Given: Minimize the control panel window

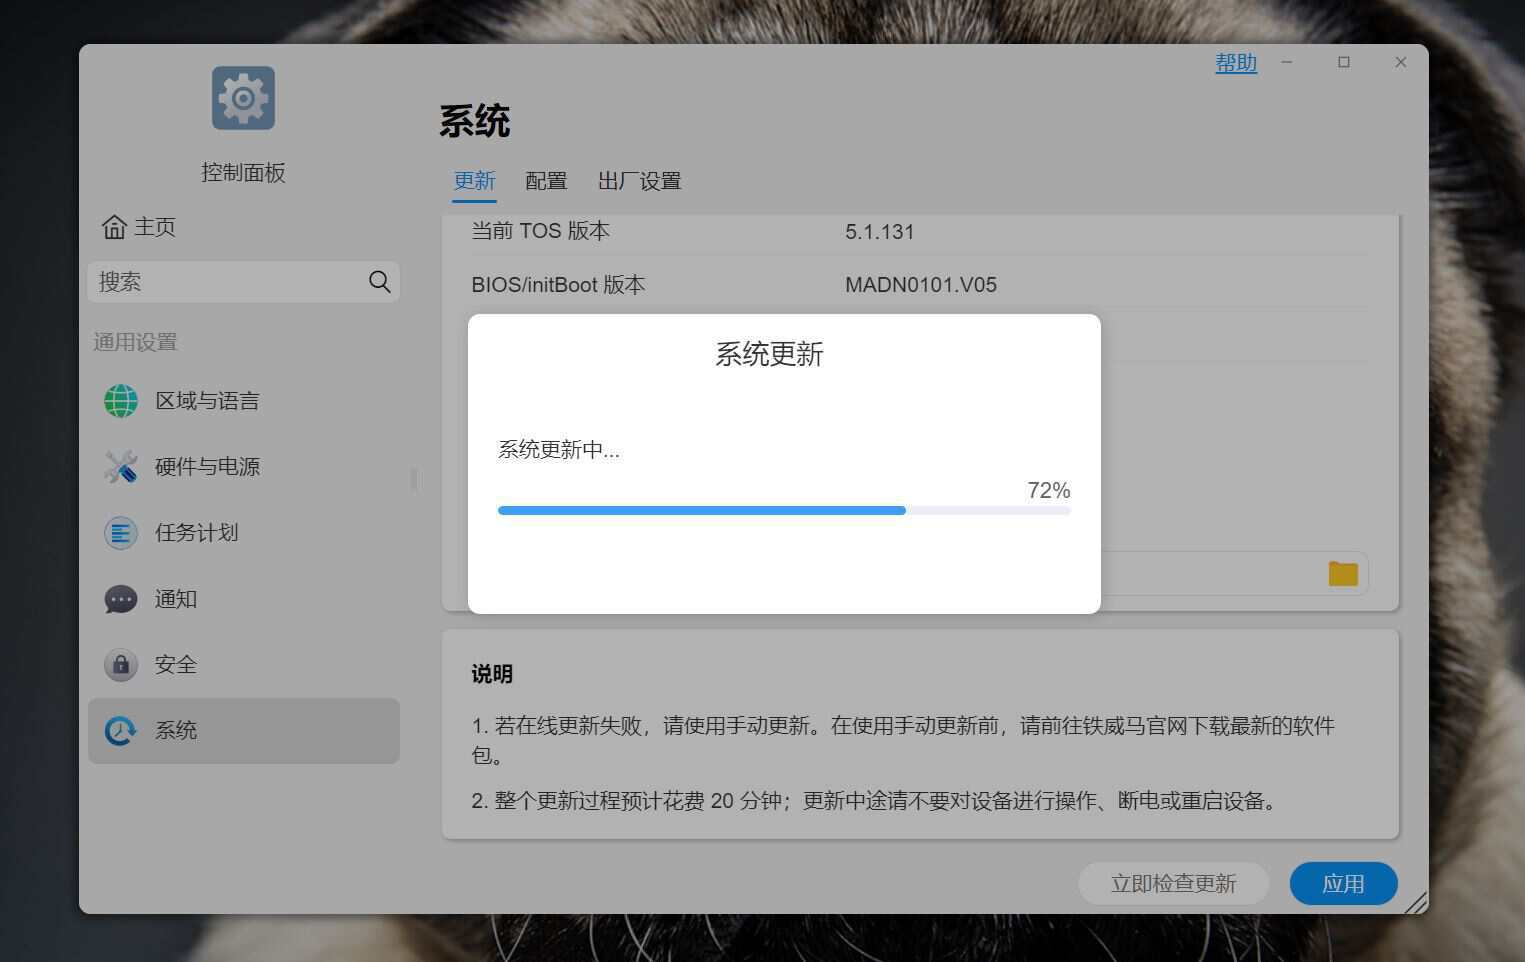Looking at the screenshot, I should 1287,62.
